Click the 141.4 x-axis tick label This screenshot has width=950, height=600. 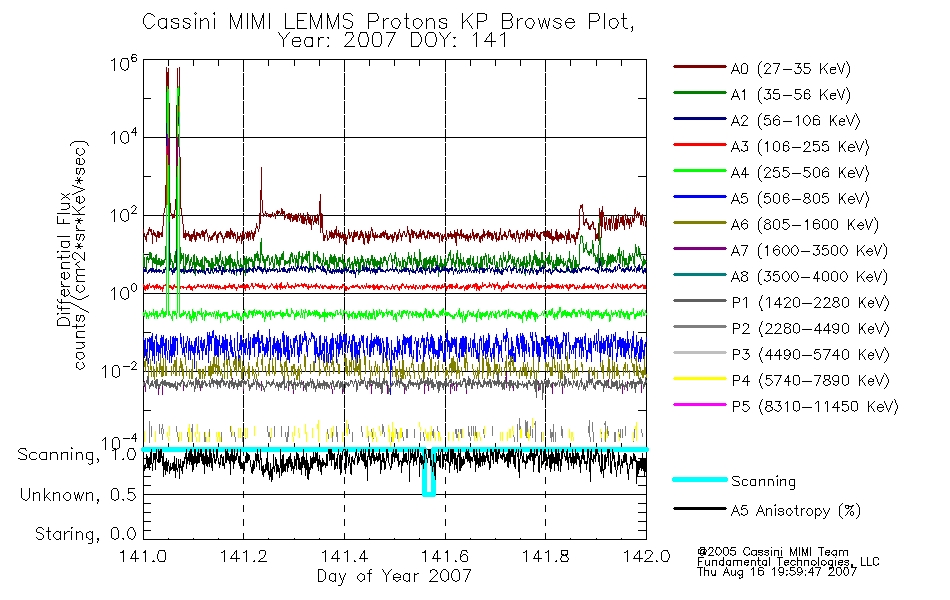[344, 556]
